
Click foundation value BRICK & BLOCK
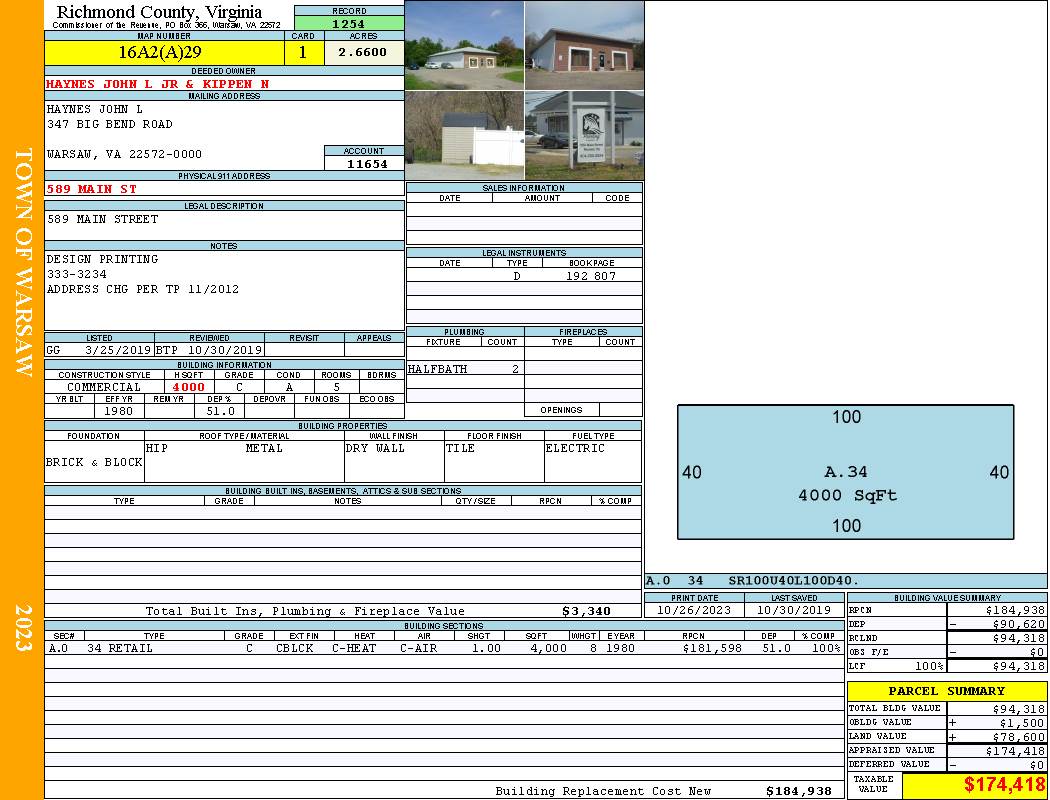pos(94,463)
